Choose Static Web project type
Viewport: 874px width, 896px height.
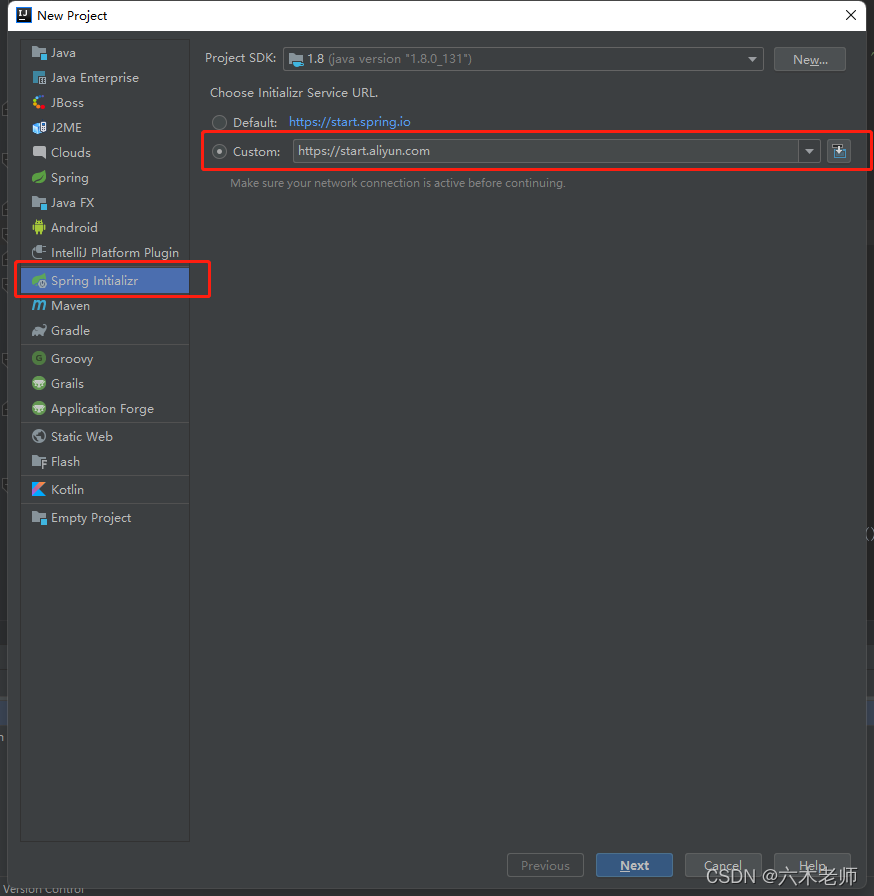(x=105, y=437)
